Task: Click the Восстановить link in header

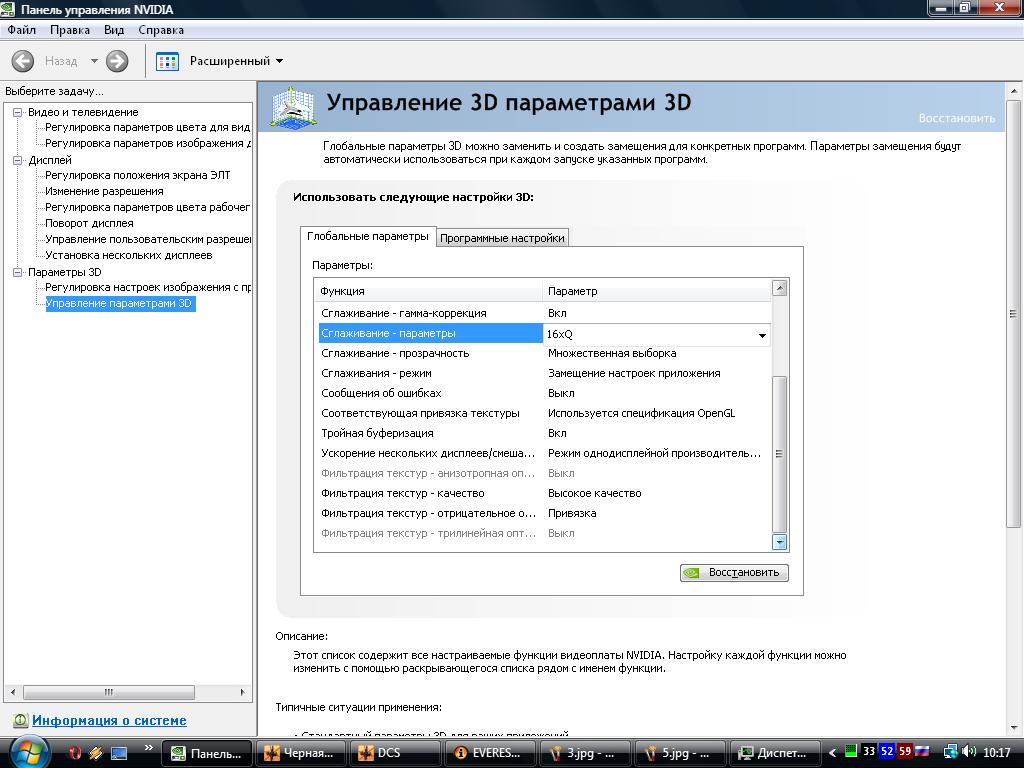Action: pyautogui.click(x=957, y=118)
